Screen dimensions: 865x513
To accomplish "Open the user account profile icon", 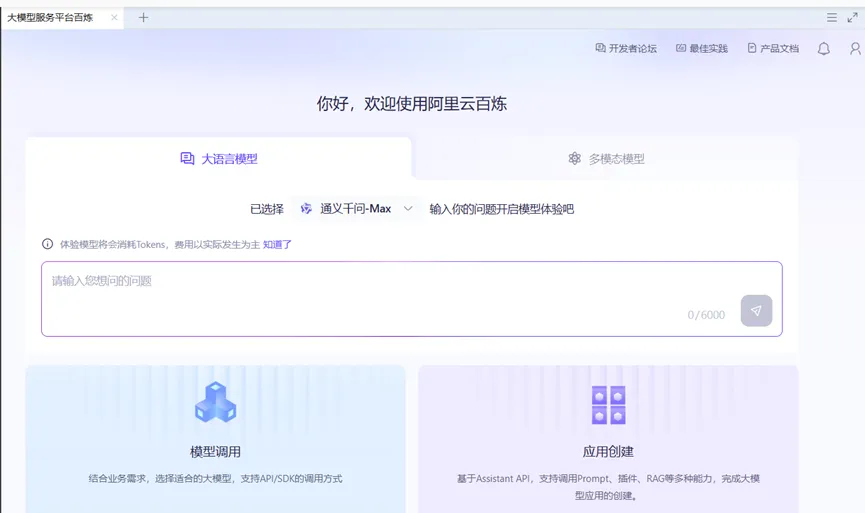I will (x=856, y=49).
